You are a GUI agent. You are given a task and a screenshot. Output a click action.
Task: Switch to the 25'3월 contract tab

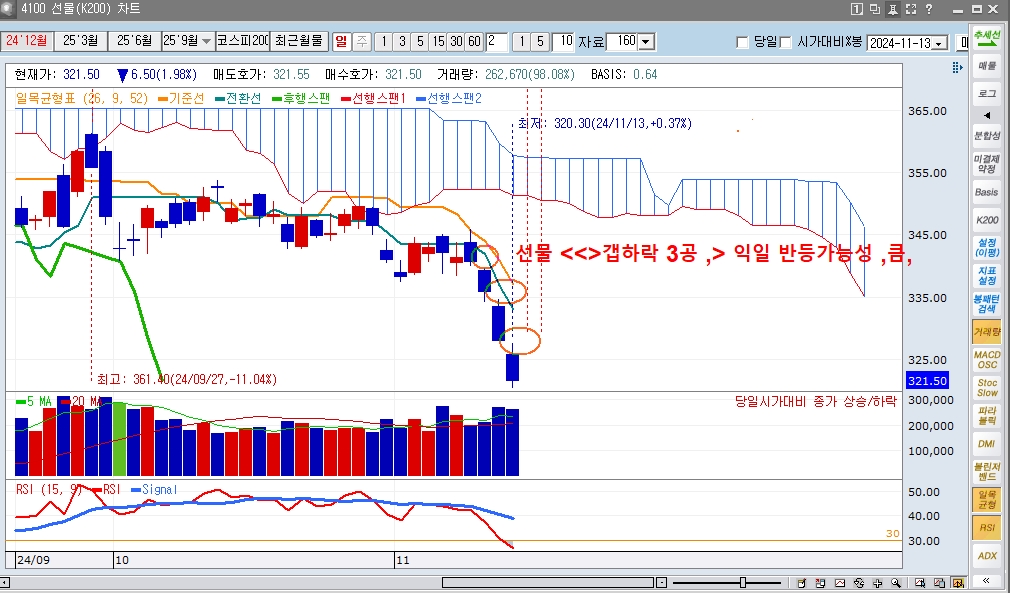pyautogui.click(x=80, y=41)
